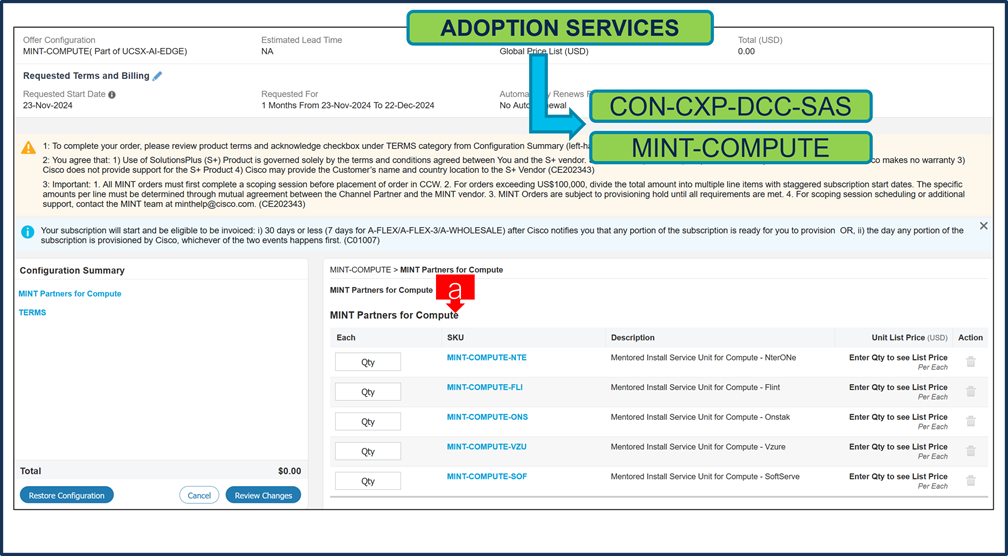
Task: Click the Configuration Summary Total $0.00 amount
Action: (x=289, y=471)
